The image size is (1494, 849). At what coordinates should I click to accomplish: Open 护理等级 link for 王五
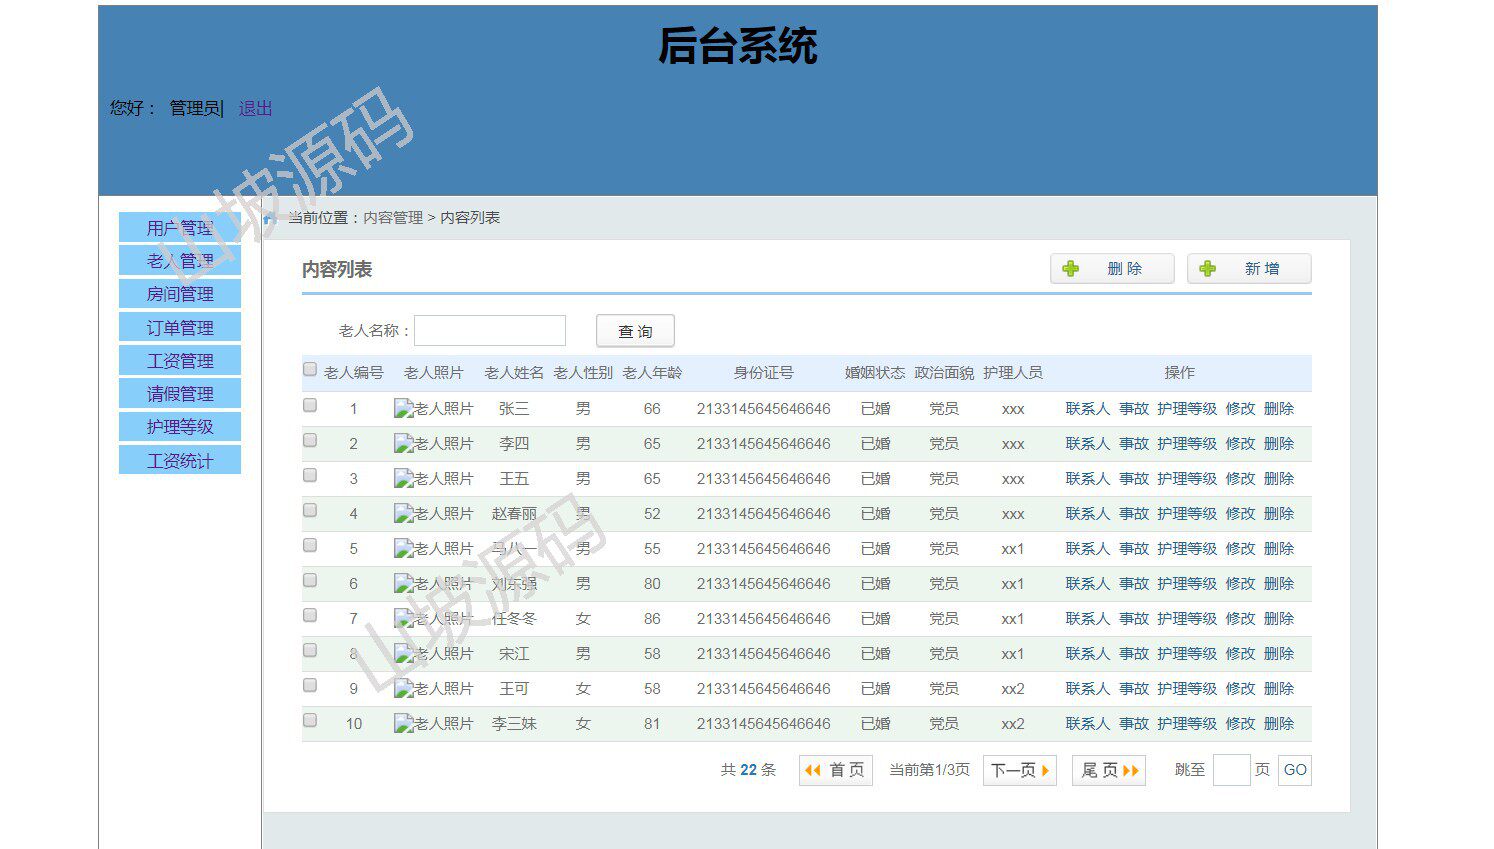point(1187,479)
